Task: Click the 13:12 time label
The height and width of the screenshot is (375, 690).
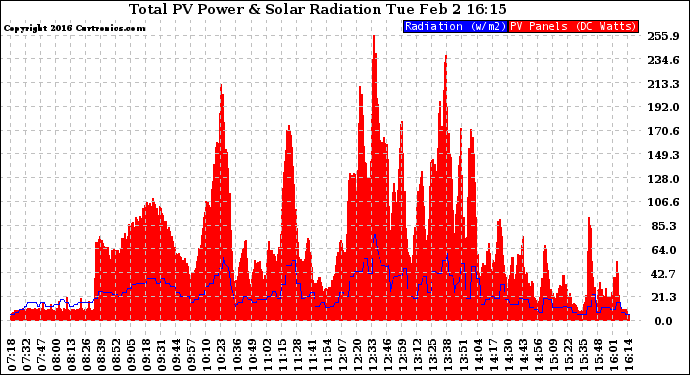Action: 418,355
